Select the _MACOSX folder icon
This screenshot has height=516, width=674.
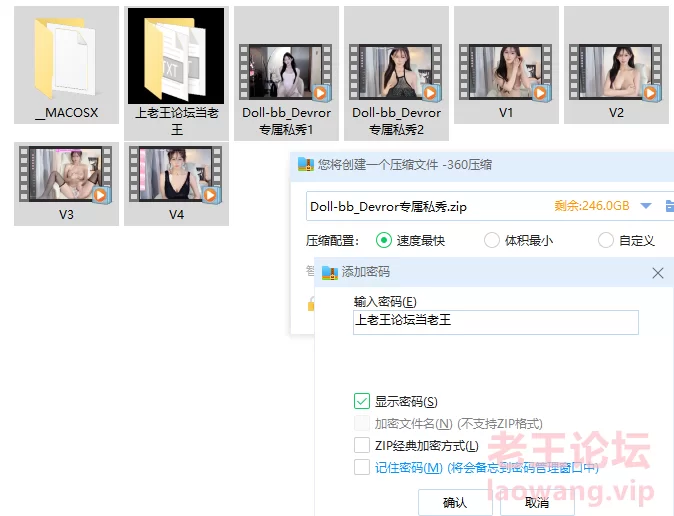click(x=65, y=57)
